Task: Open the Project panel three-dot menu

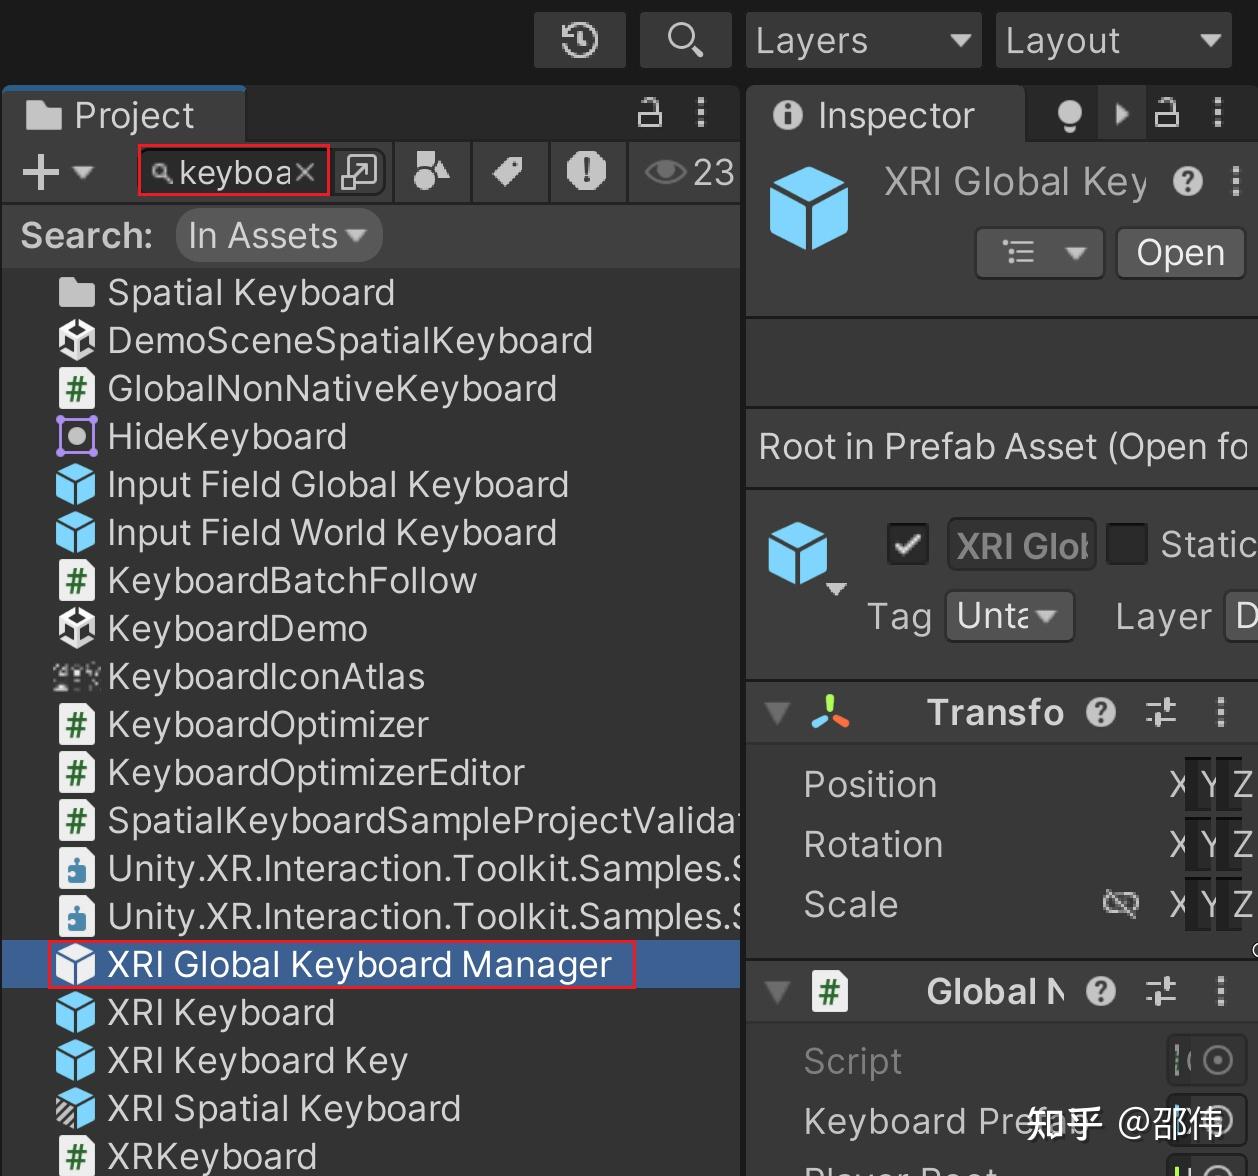Action: tap(701, 114)
